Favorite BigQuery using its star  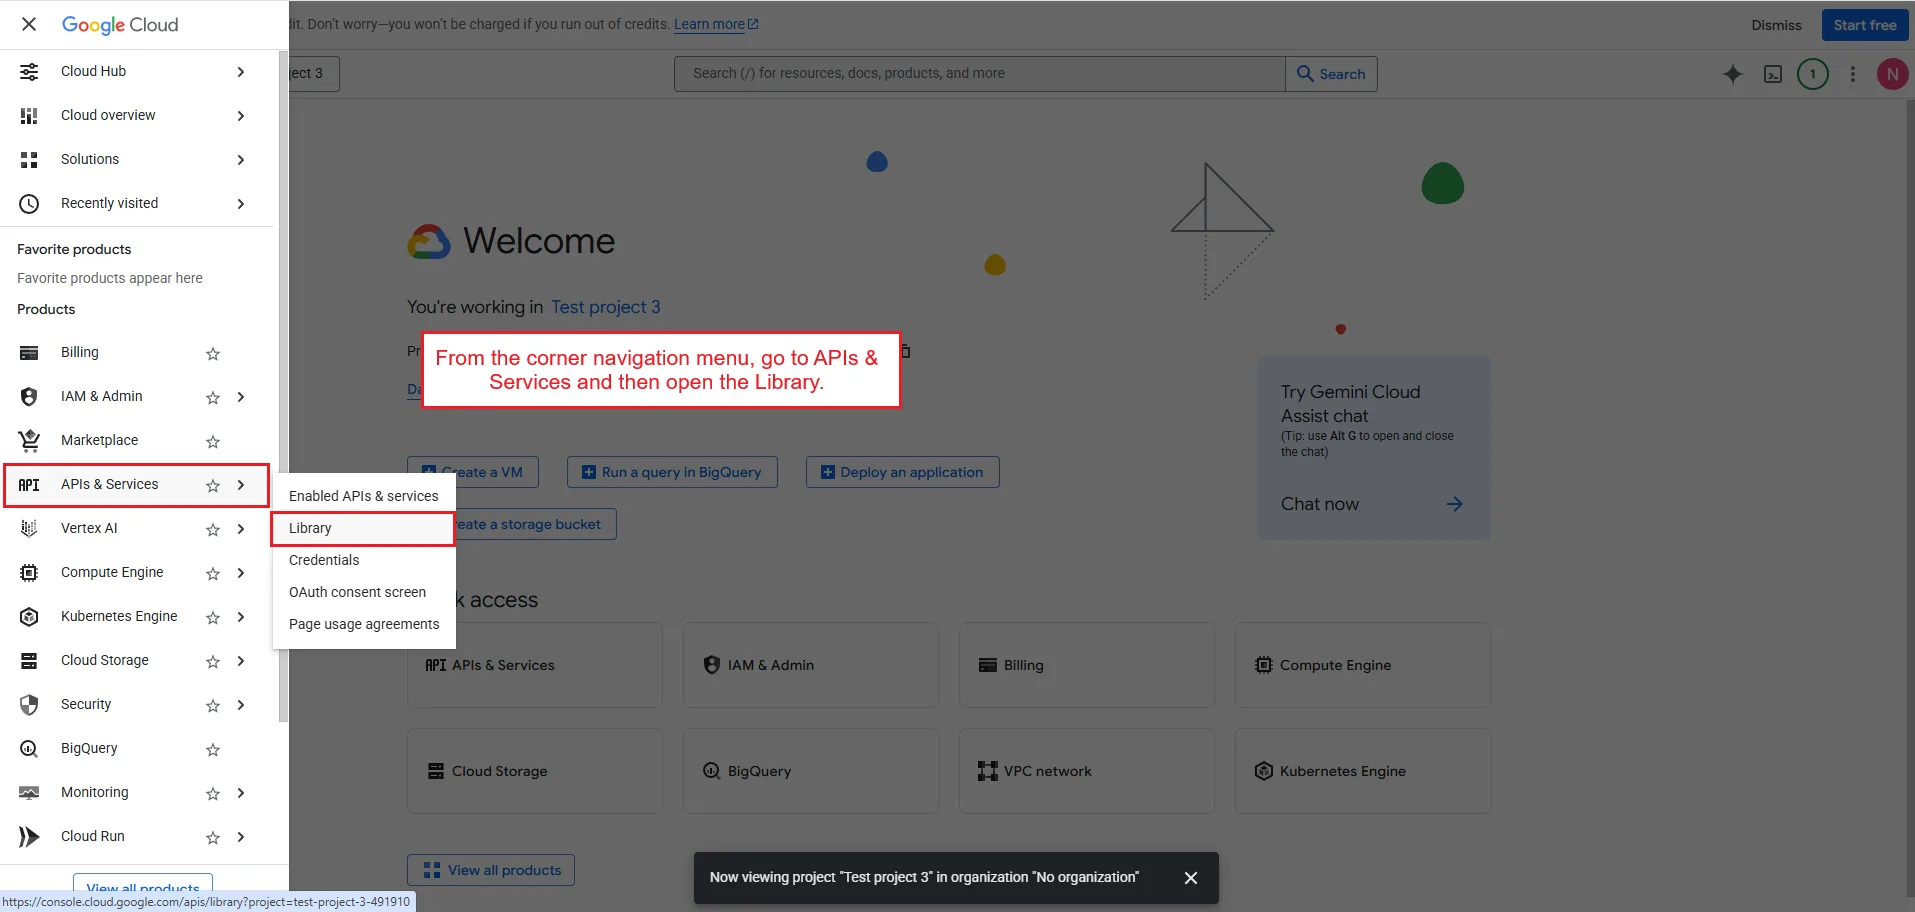click(213, 749)
